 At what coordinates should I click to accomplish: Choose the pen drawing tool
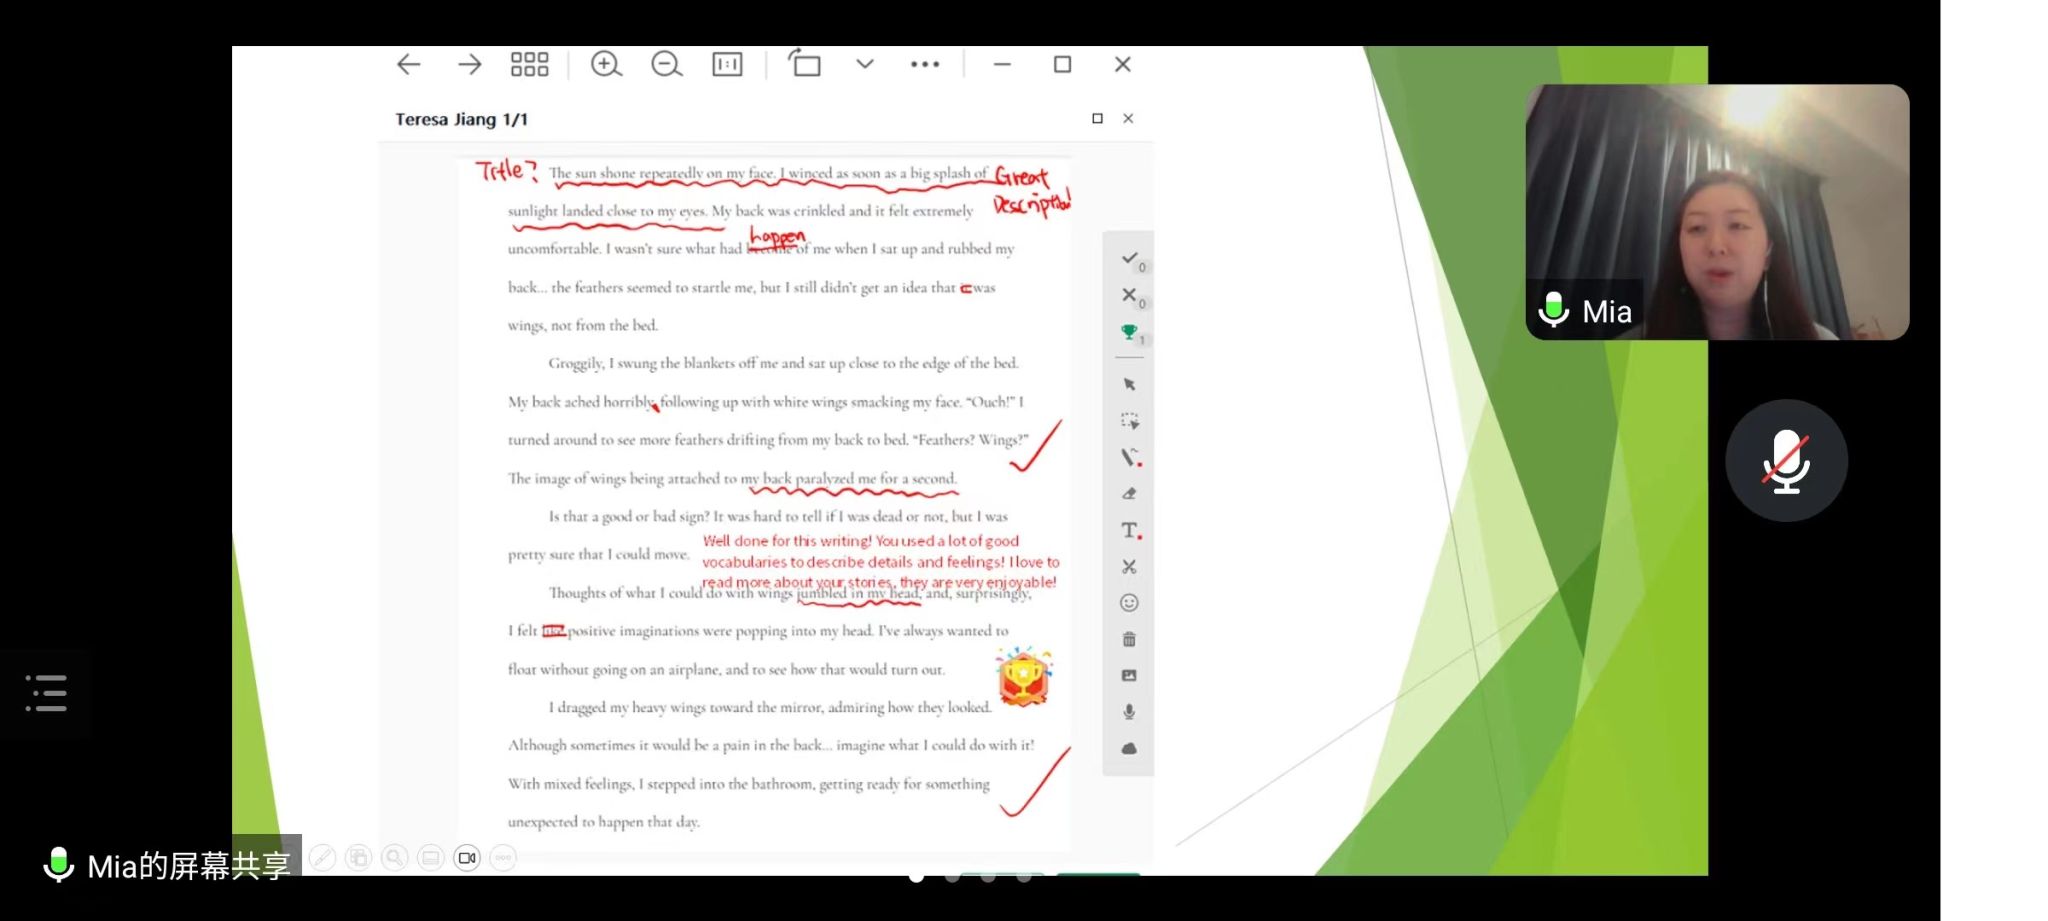pos(1129,457)
